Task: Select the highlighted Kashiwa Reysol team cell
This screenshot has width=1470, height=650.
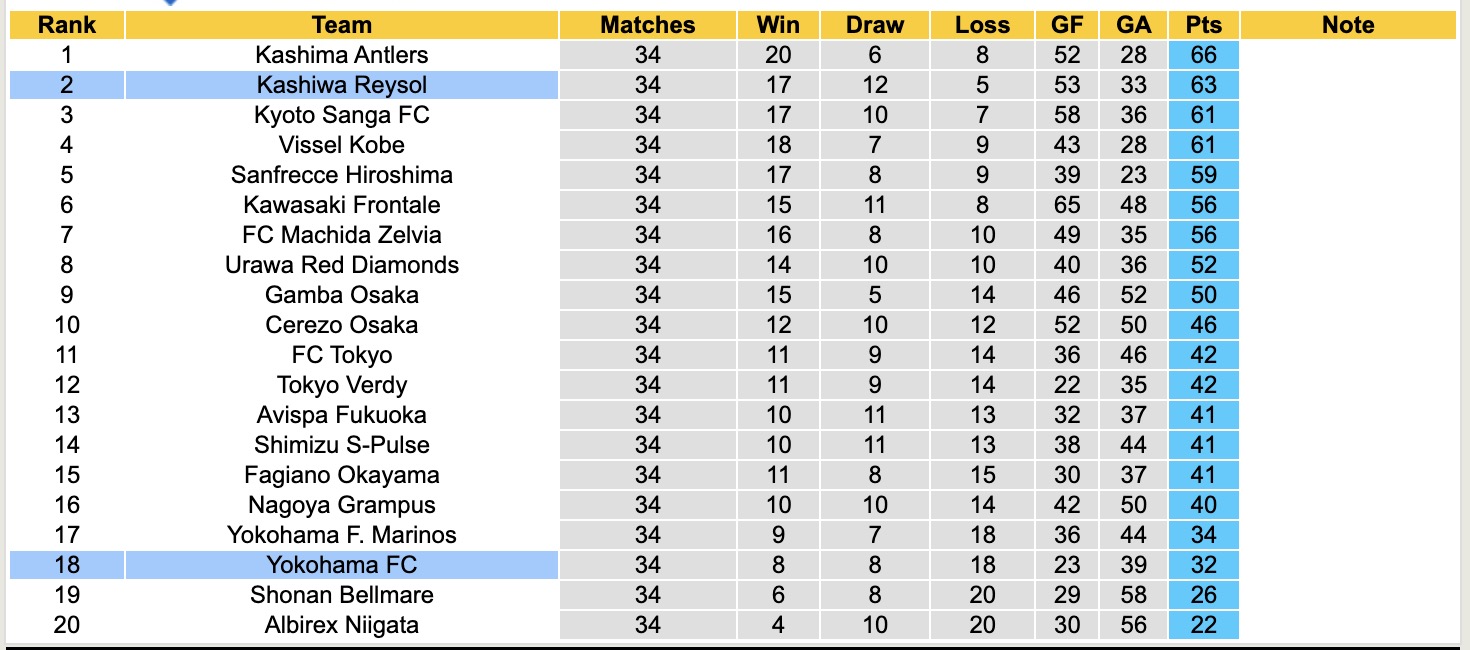Action: 341,85
